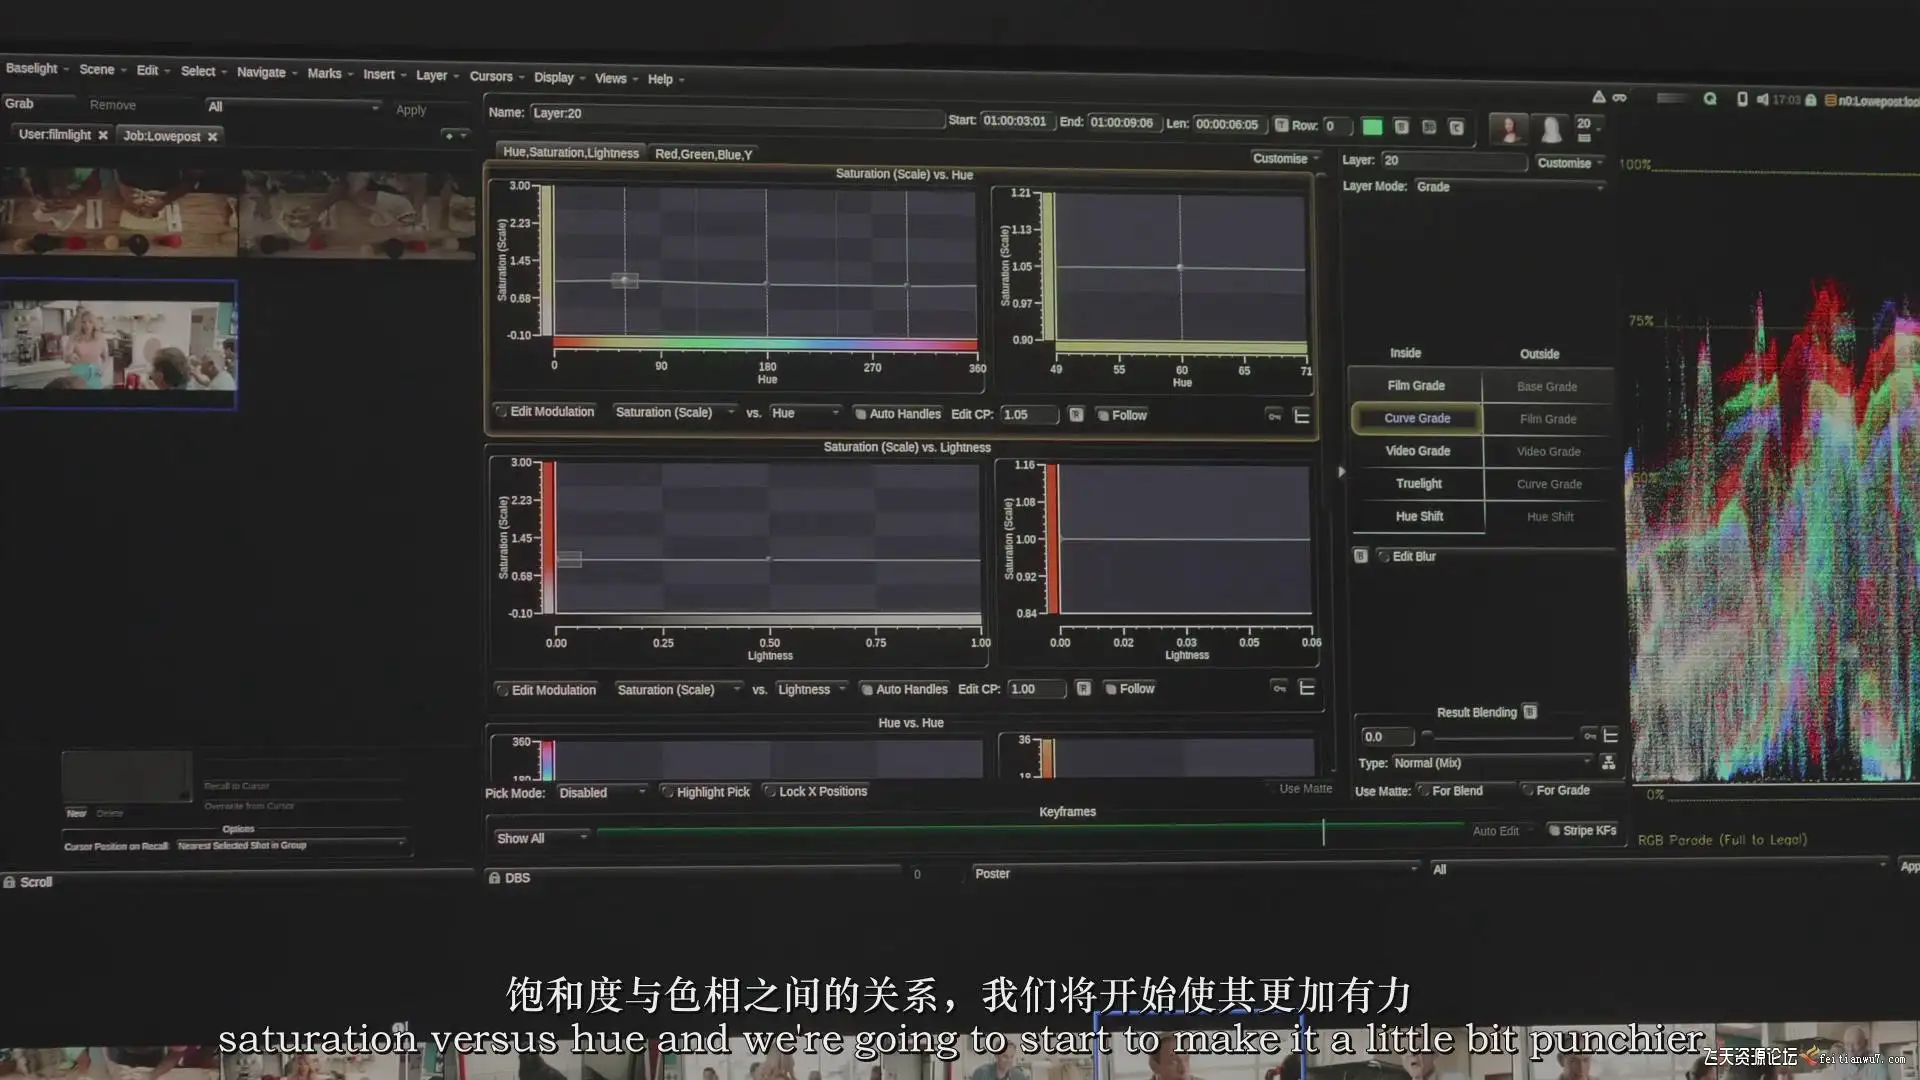Image resolution: width=1920 pixels, height=1080 pixels.
Task: Click the key icon beside Result Blending slider
Action: (1589, 736)
